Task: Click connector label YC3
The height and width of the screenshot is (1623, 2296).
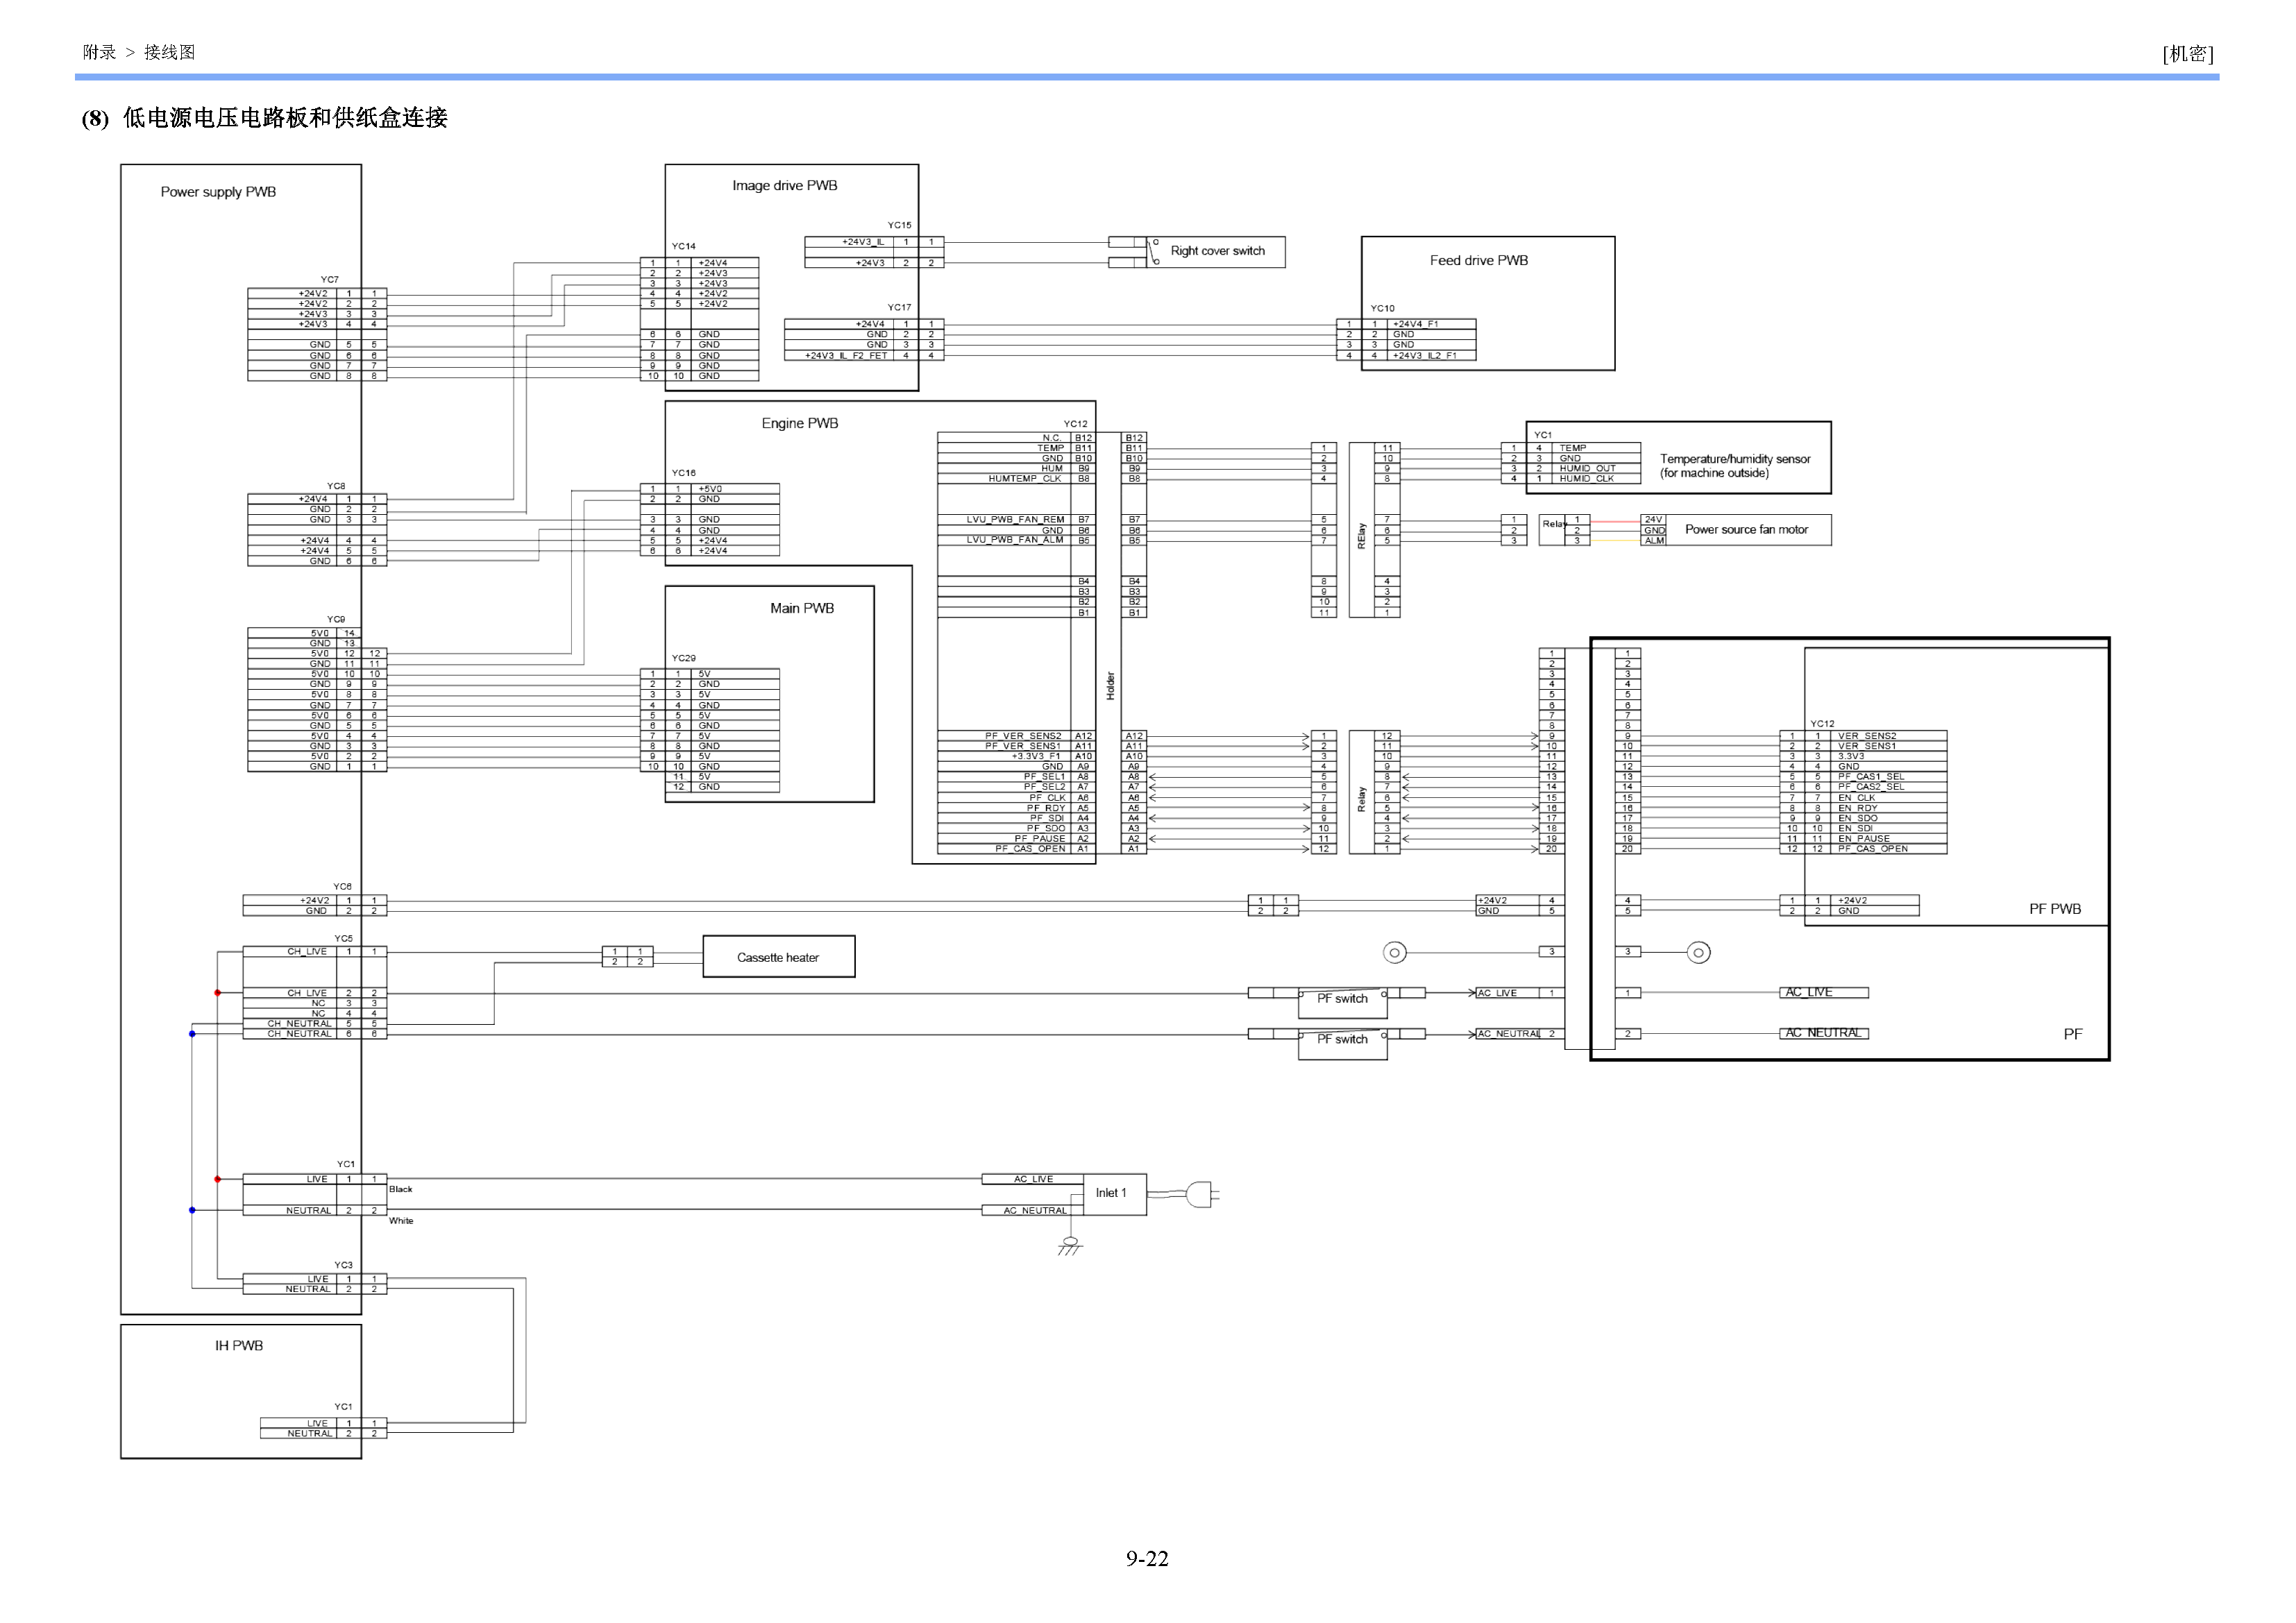Action: 343,1266
